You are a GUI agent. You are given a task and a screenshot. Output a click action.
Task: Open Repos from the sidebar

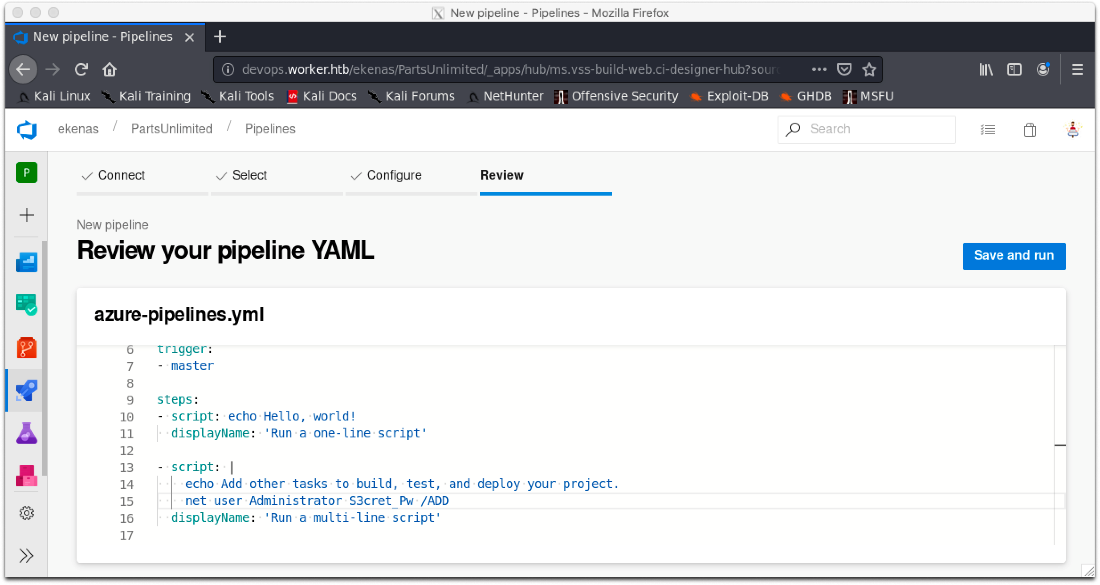tap(27, 348)
